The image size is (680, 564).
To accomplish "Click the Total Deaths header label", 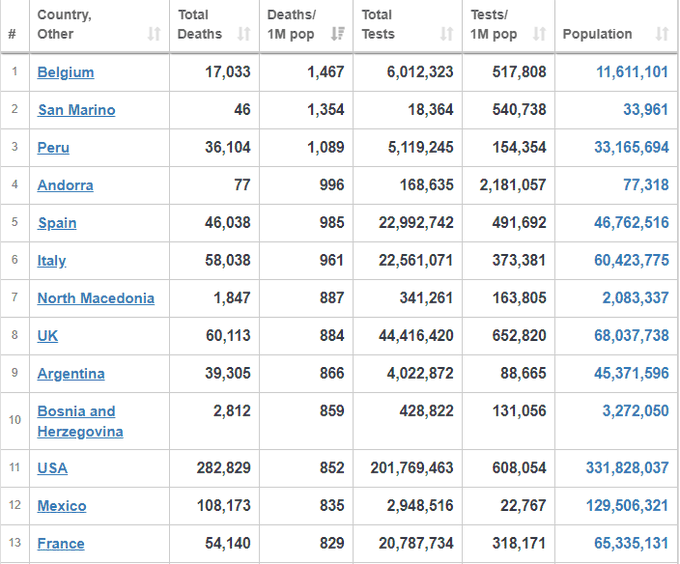I will pos(199,24).
